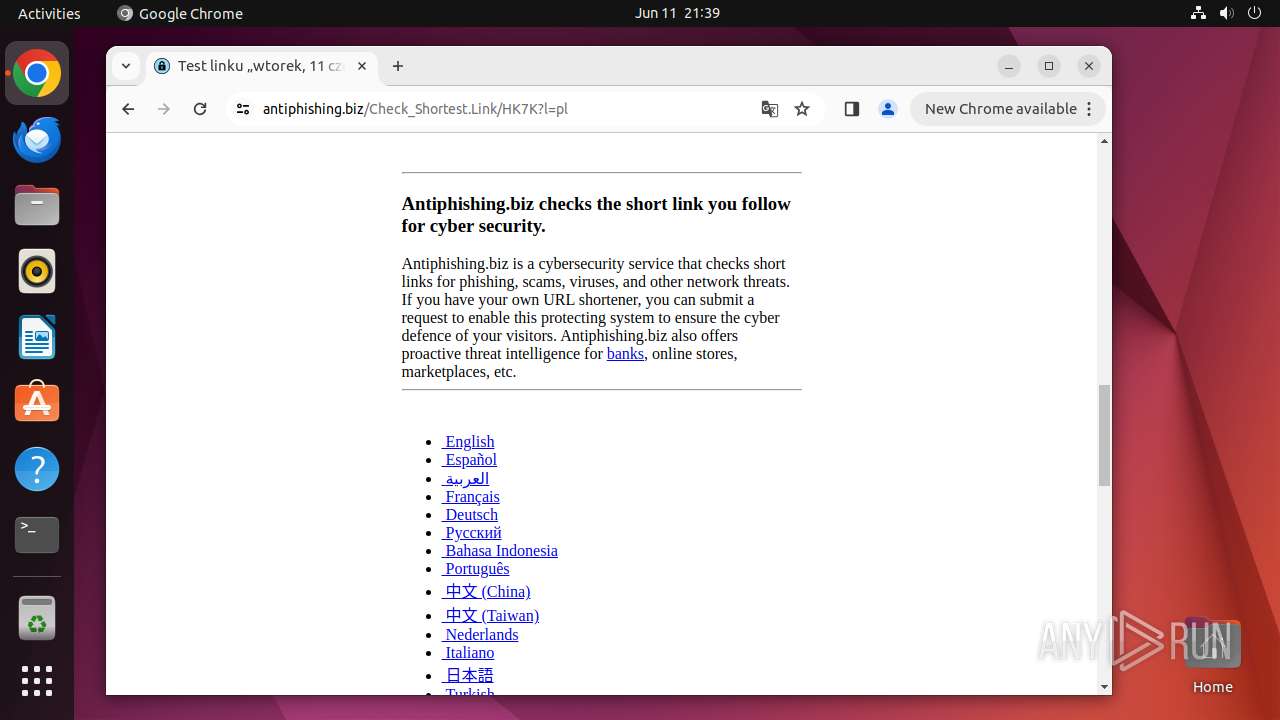1280x720 pixels.
Task: Launch Thunderbird mail from the dock
Action: (37, 140)
